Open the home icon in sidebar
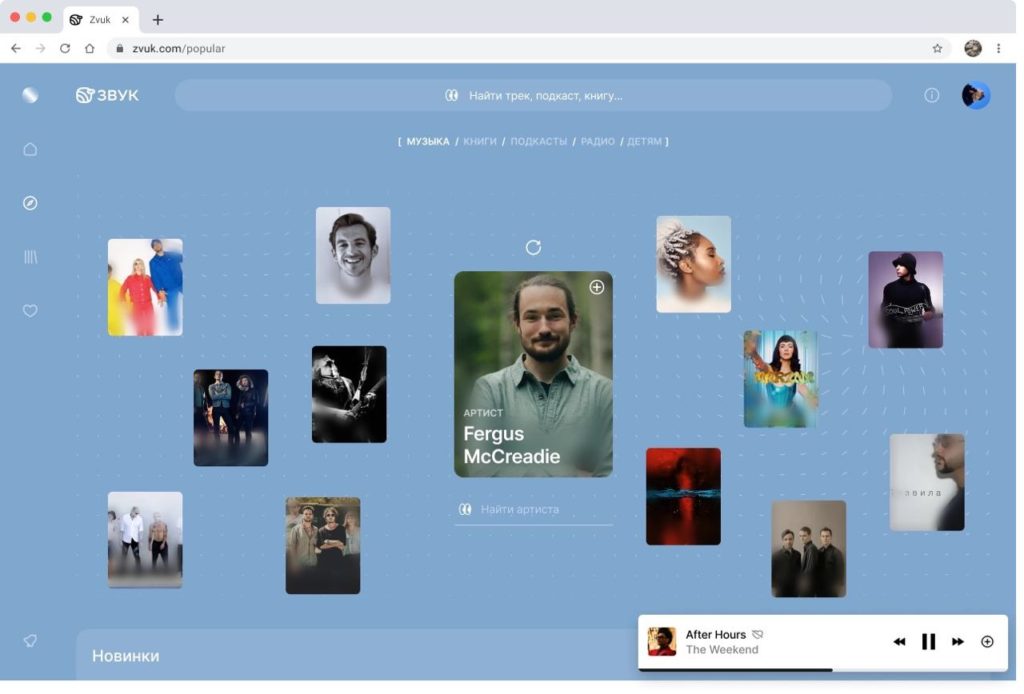This screenshot has width=1024, height=694. [30, 149]
